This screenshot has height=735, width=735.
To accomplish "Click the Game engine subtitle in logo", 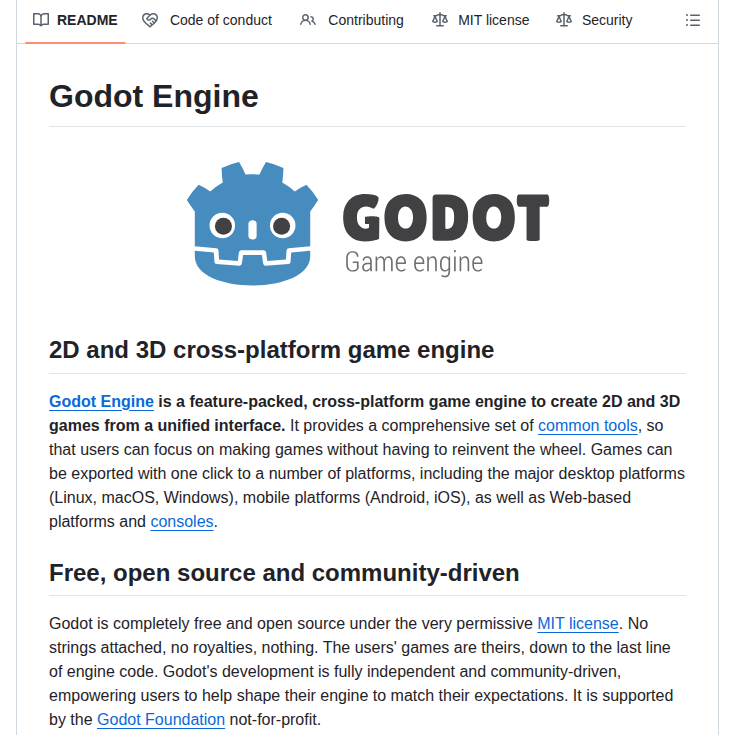I will pos(414,262).
